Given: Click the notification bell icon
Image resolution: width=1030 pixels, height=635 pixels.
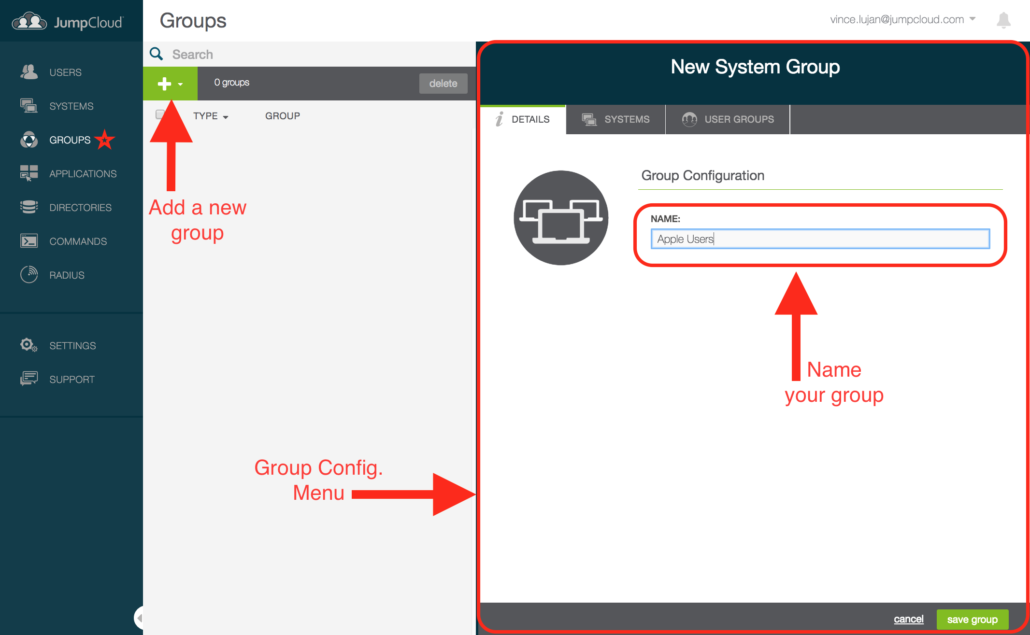Looking at the screenshot, I should 1003,20.
